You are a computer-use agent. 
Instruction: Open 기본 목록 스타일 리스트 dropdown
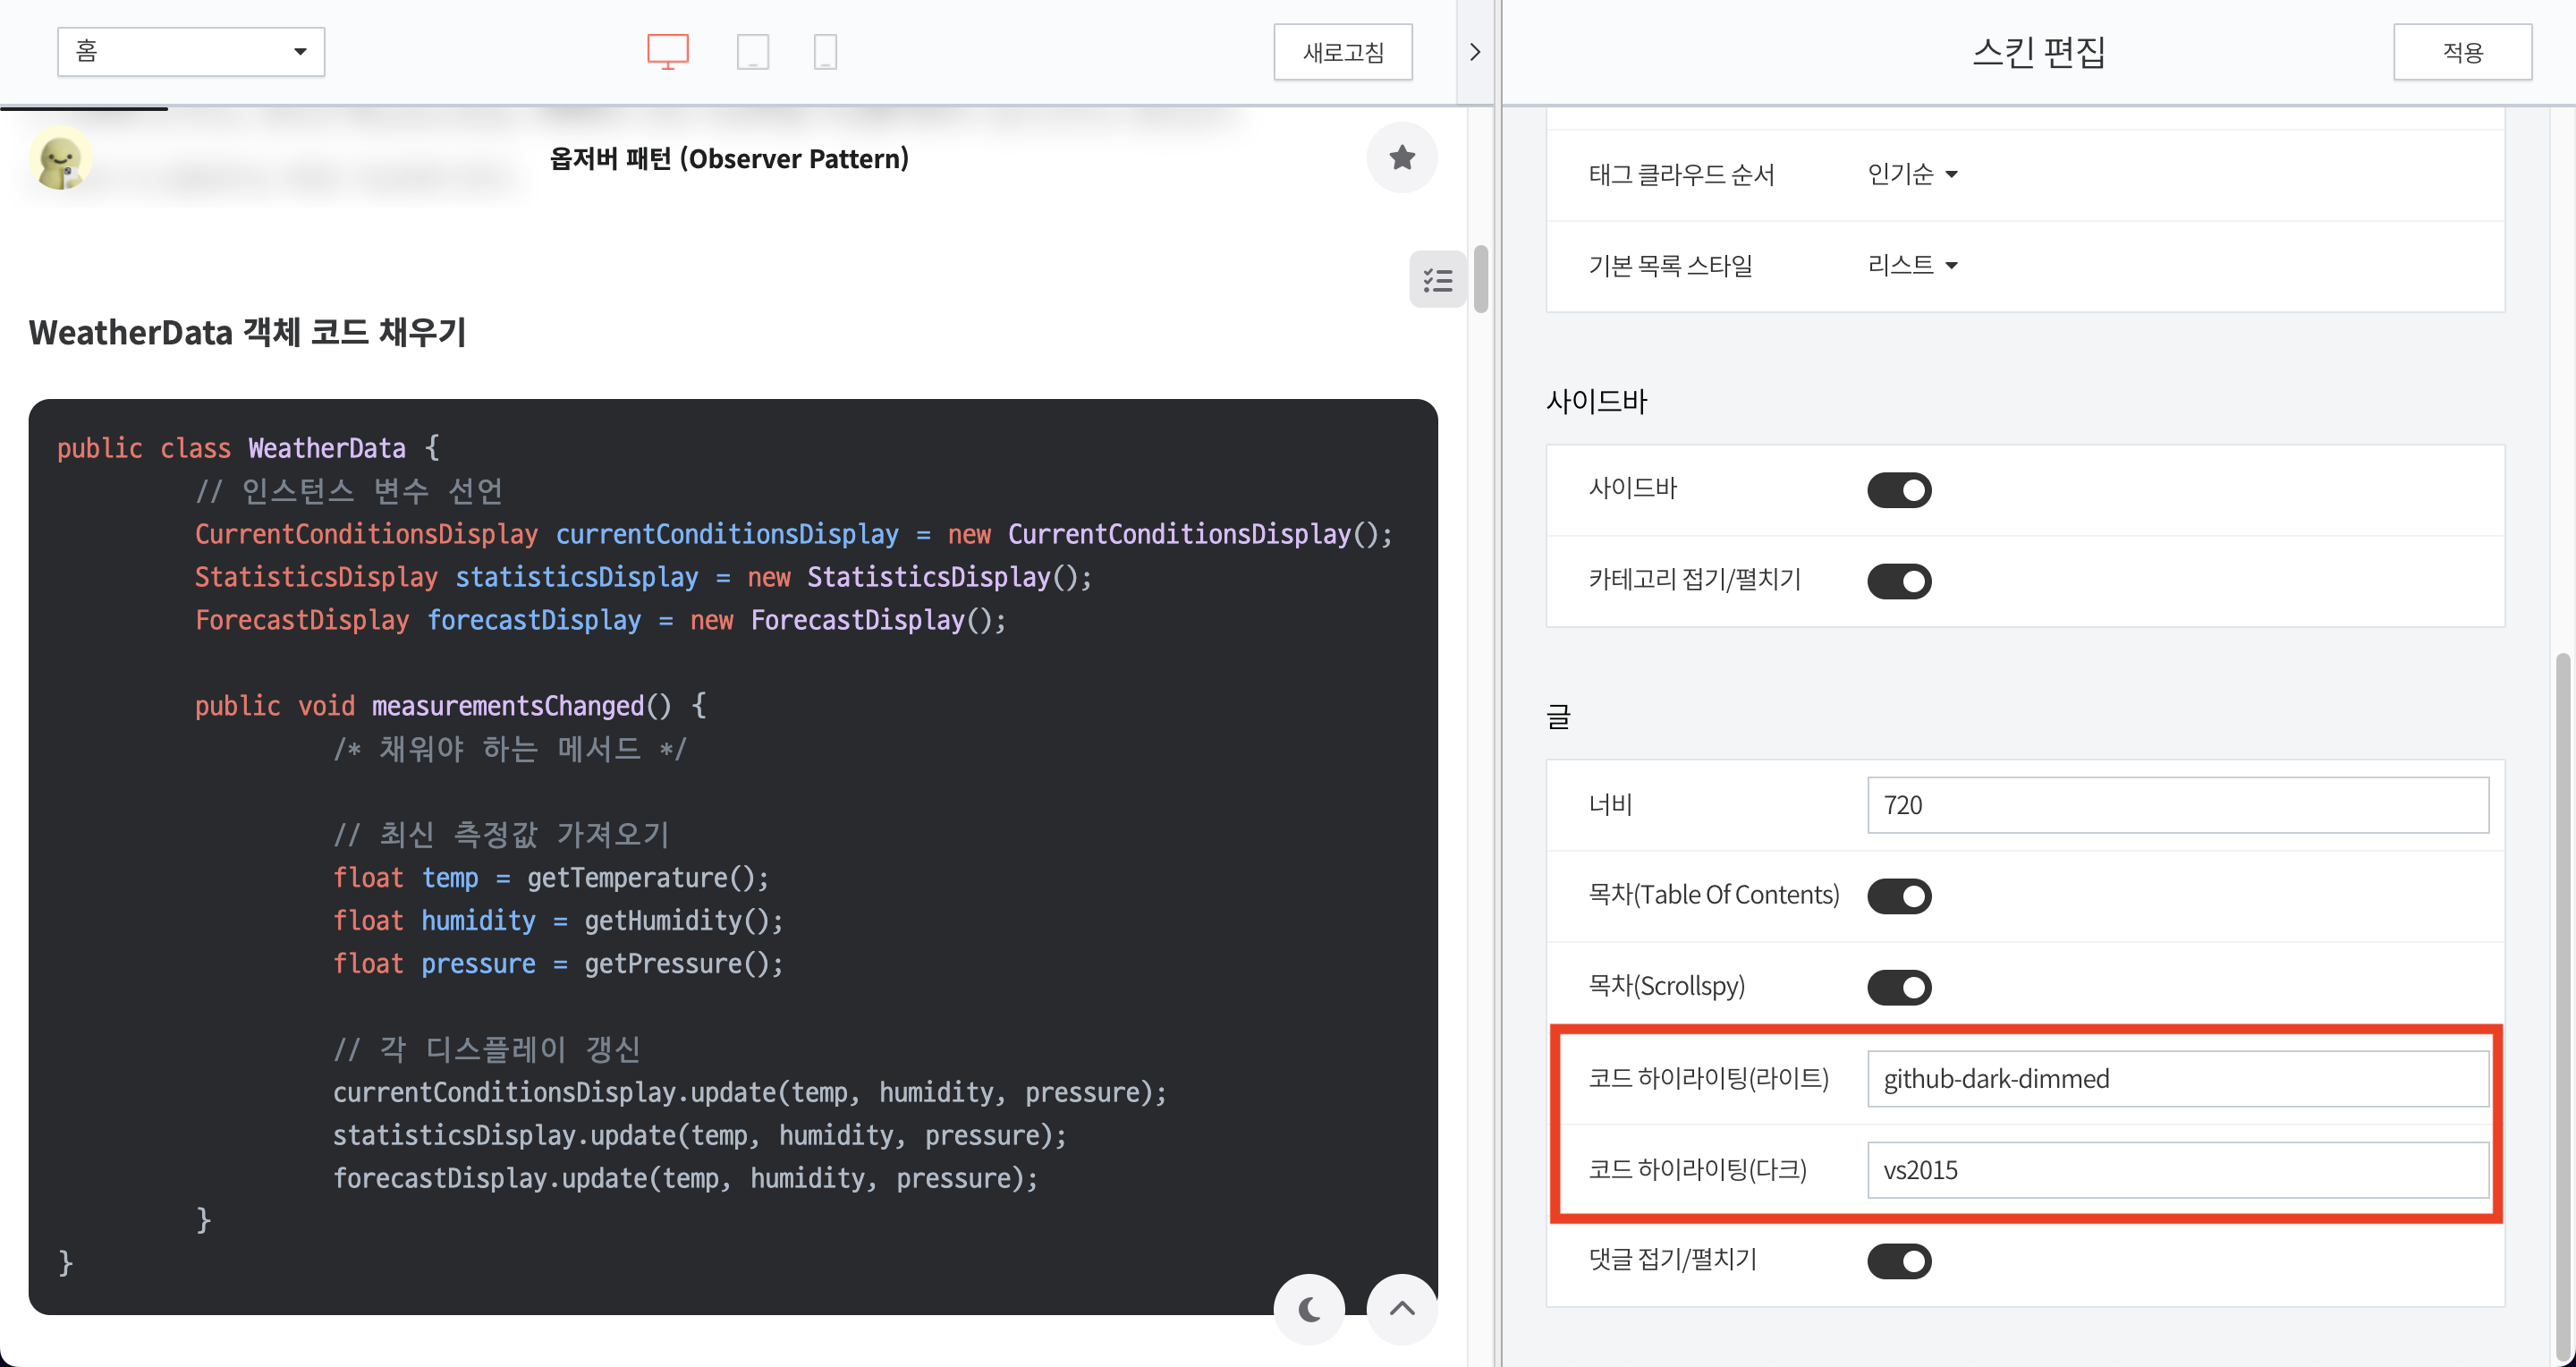point(1911,266)
